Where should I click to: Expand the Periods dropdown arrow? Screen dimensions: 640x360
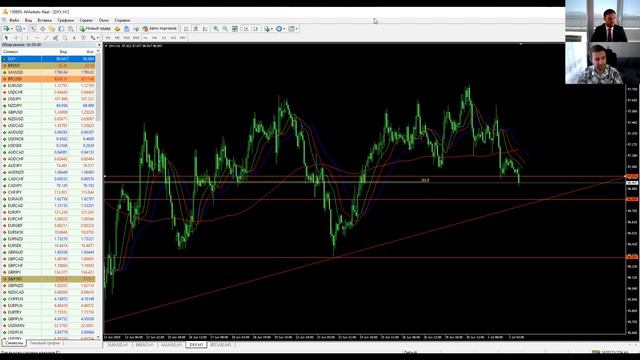point(284,29)
